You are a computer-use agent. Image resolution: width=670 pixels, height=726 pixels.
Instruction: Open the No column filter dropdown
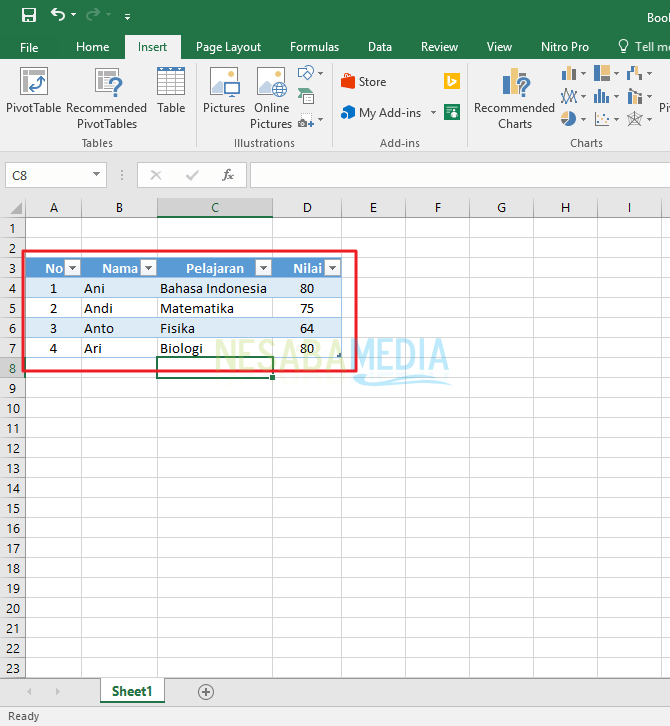73,268
